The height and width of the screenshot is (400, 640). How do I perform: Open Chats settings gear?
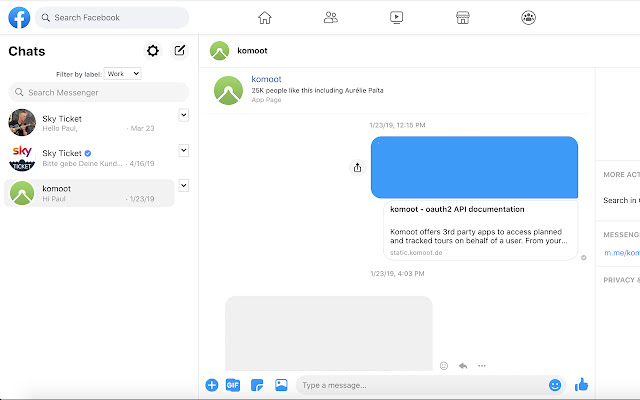(153, 51)
